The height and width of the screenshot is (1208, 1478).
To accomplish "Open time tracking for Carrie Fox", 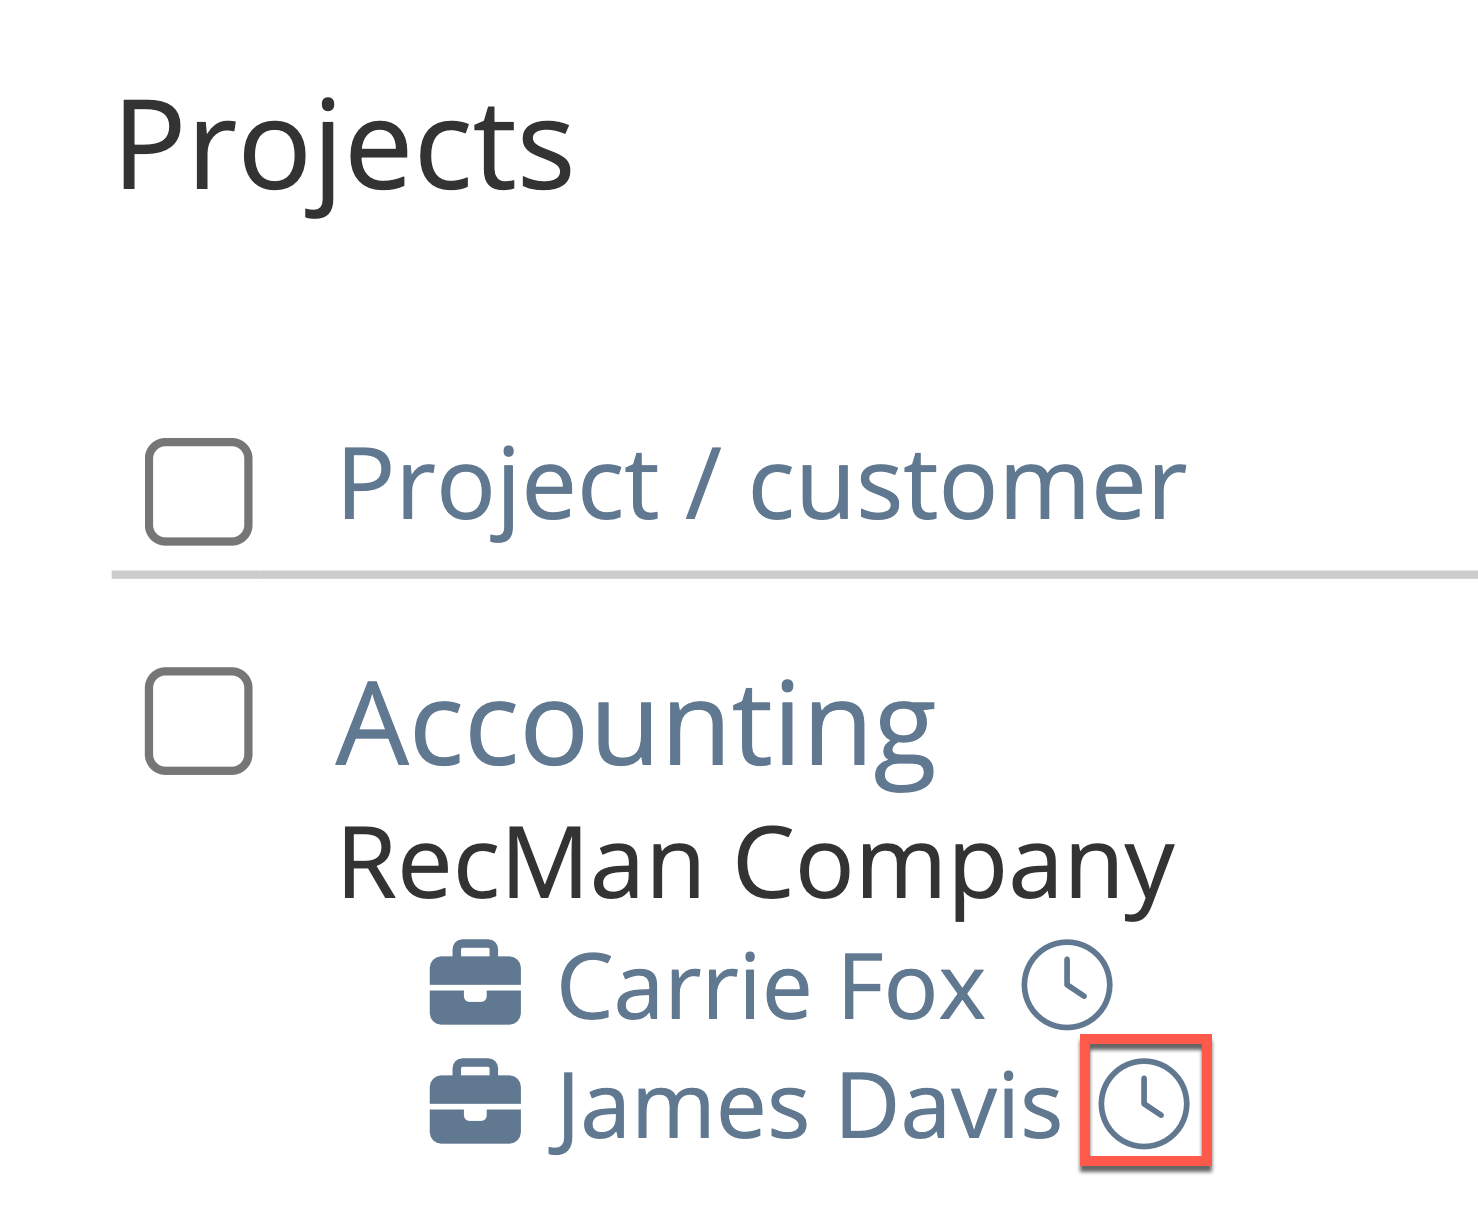I will point(1066,985).
